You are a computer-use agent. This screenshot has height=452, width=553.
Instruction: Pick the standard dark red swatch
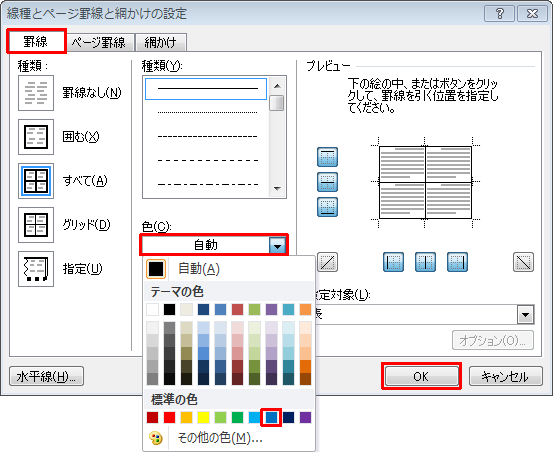click(152, 418)
